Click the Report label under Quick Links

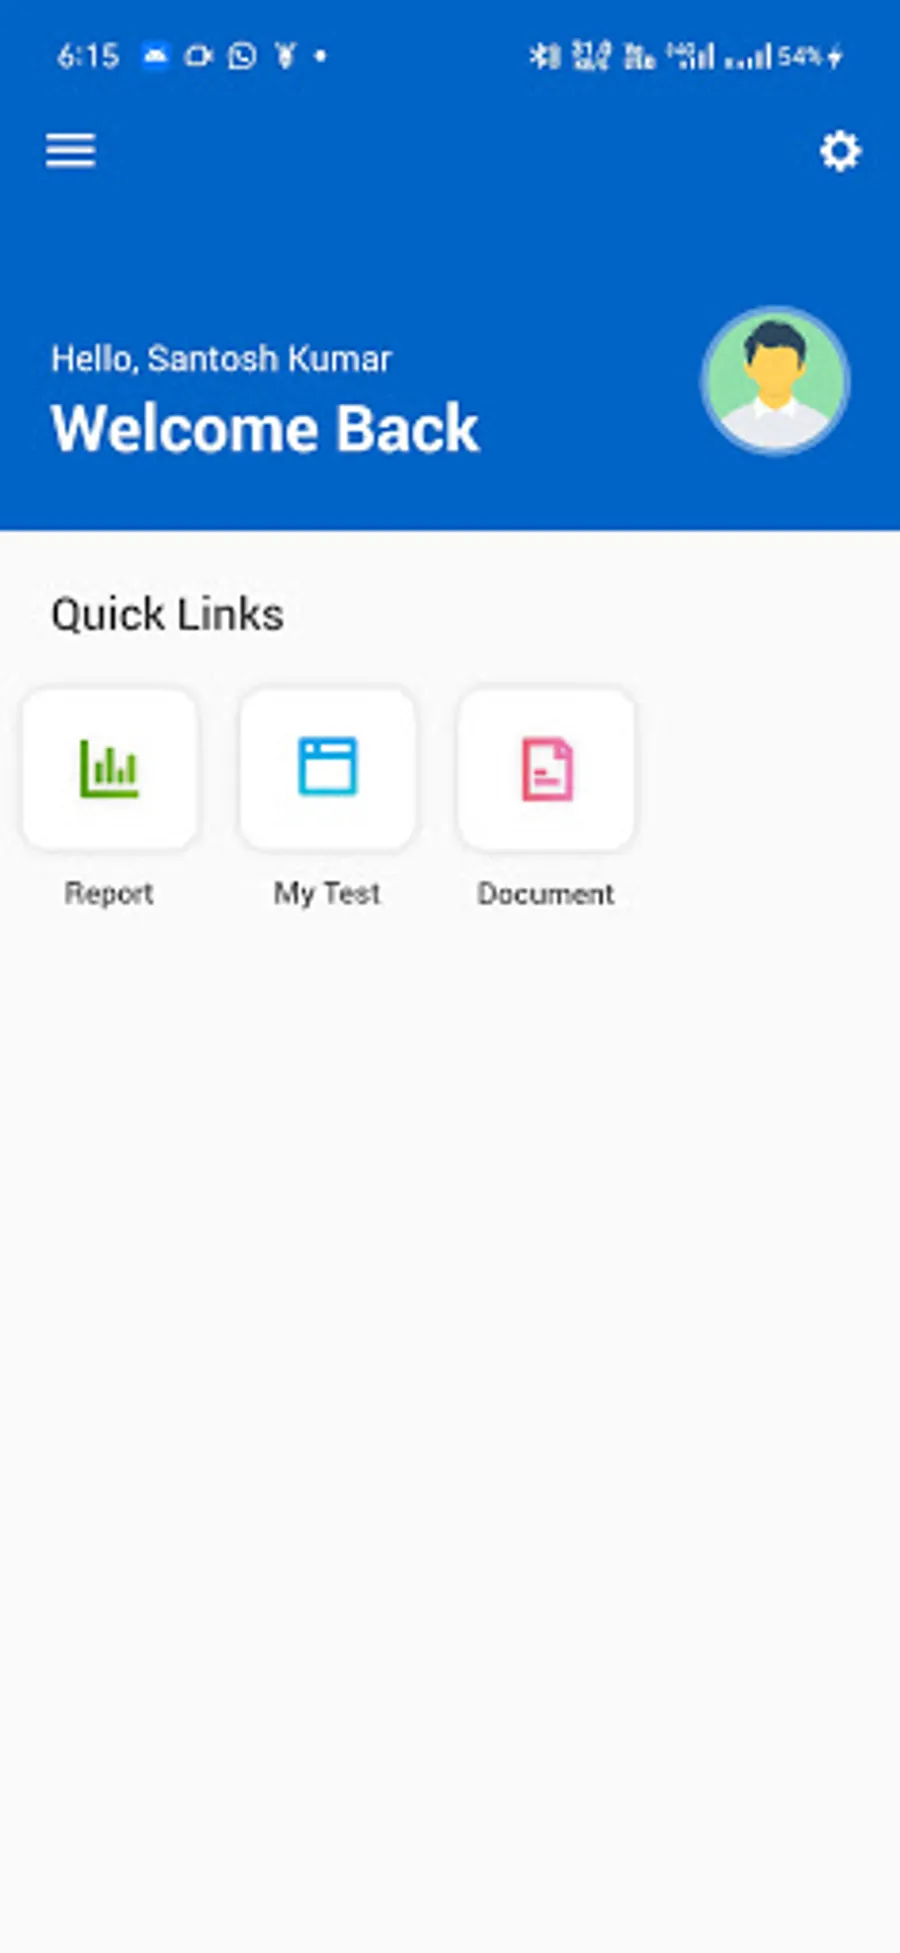tap(109, 893)
